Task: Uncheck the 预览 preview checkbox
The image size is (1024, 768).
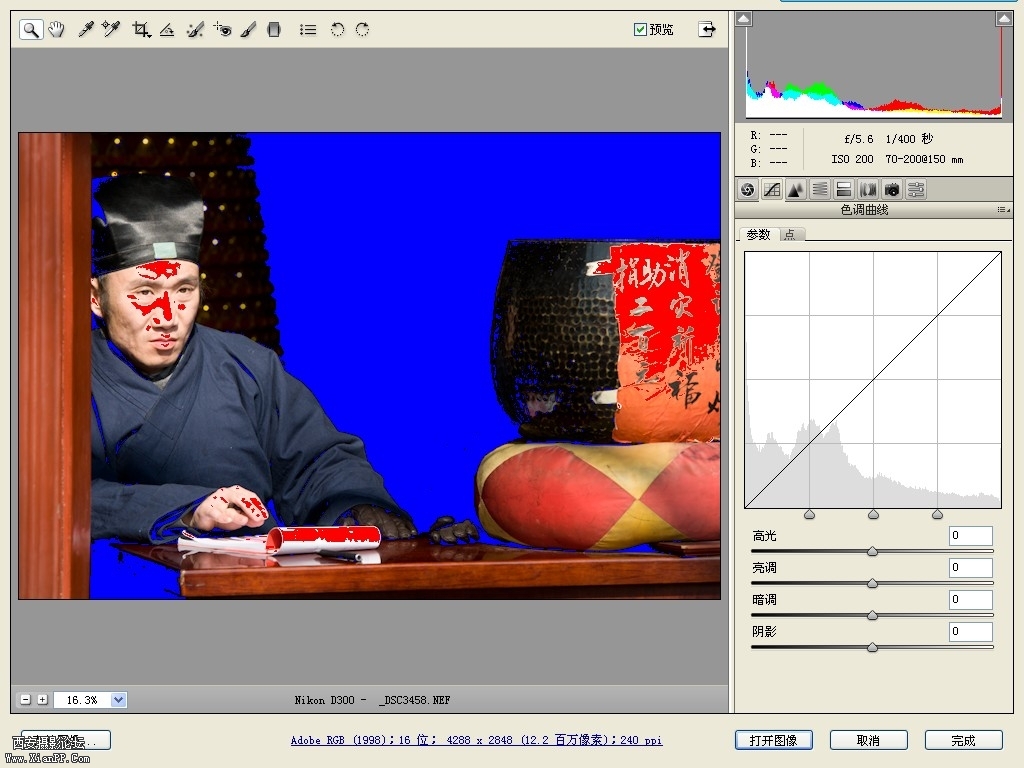Action: [641, 29]
